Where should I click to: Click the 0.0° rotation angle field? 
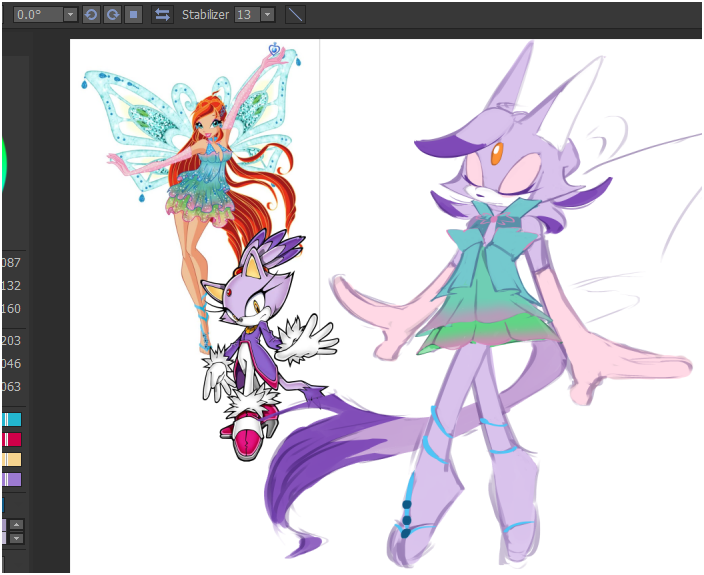(39, 14)
